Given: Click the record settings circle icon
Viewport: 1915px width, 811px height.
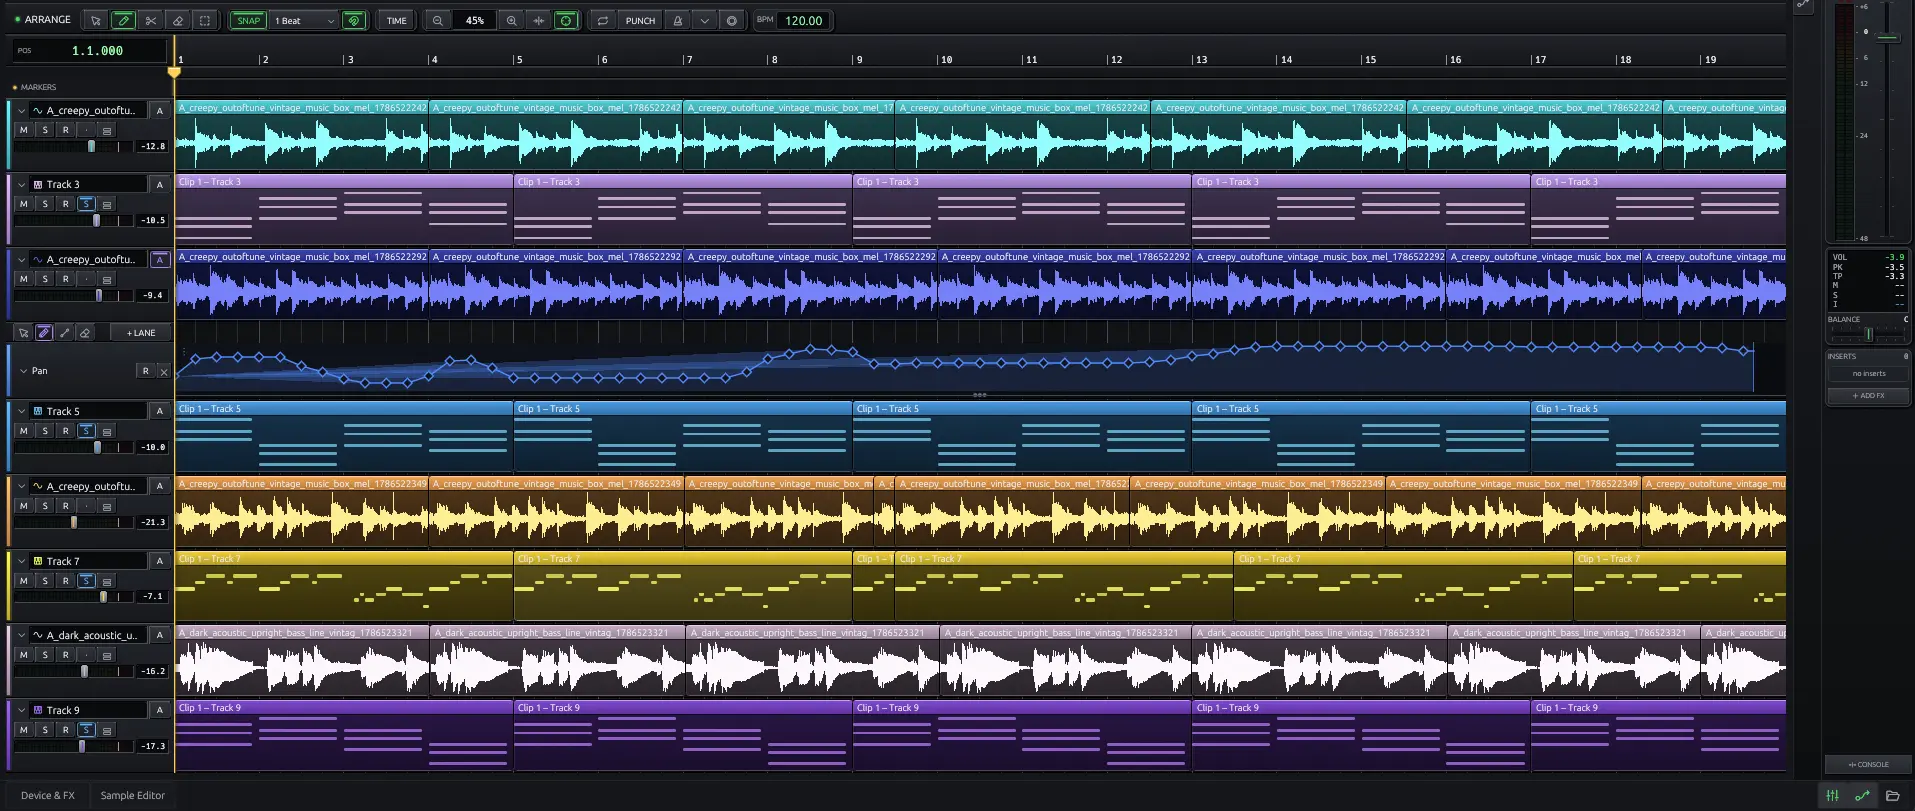Looking at the screenshot, I should point(731,20).
